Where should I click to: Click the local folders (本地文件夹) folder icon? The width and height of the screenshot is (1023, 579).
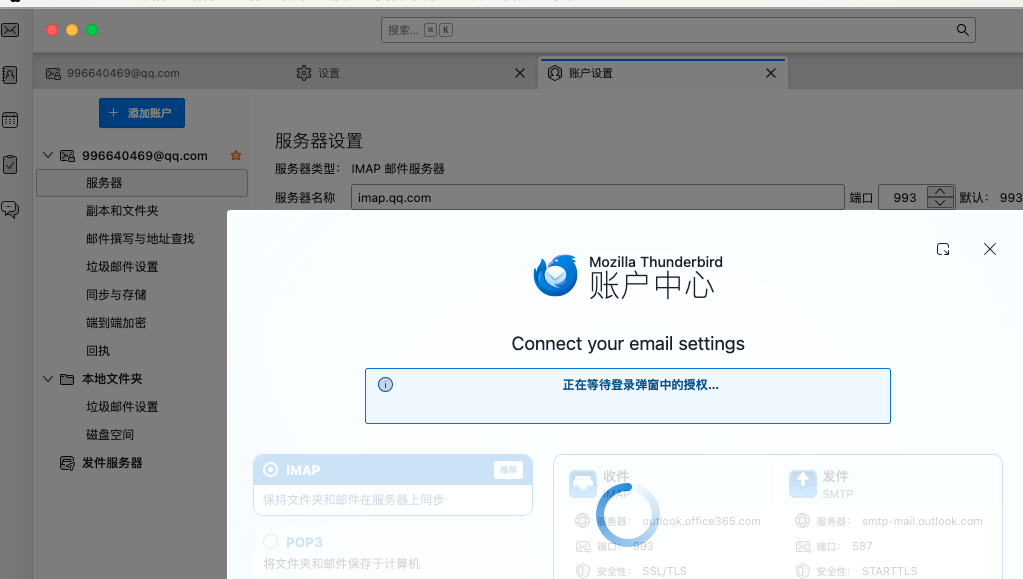[x=67, y=379]
